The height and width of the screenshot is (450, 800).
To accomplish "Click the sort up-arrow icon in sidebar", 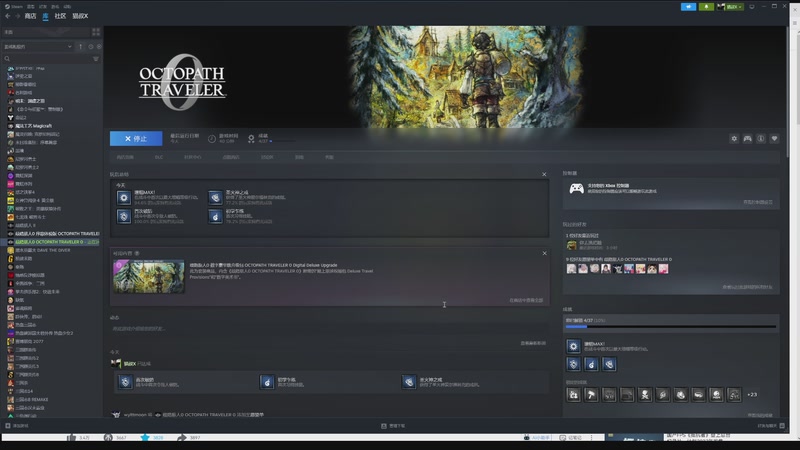I will [x=81, y=46].
